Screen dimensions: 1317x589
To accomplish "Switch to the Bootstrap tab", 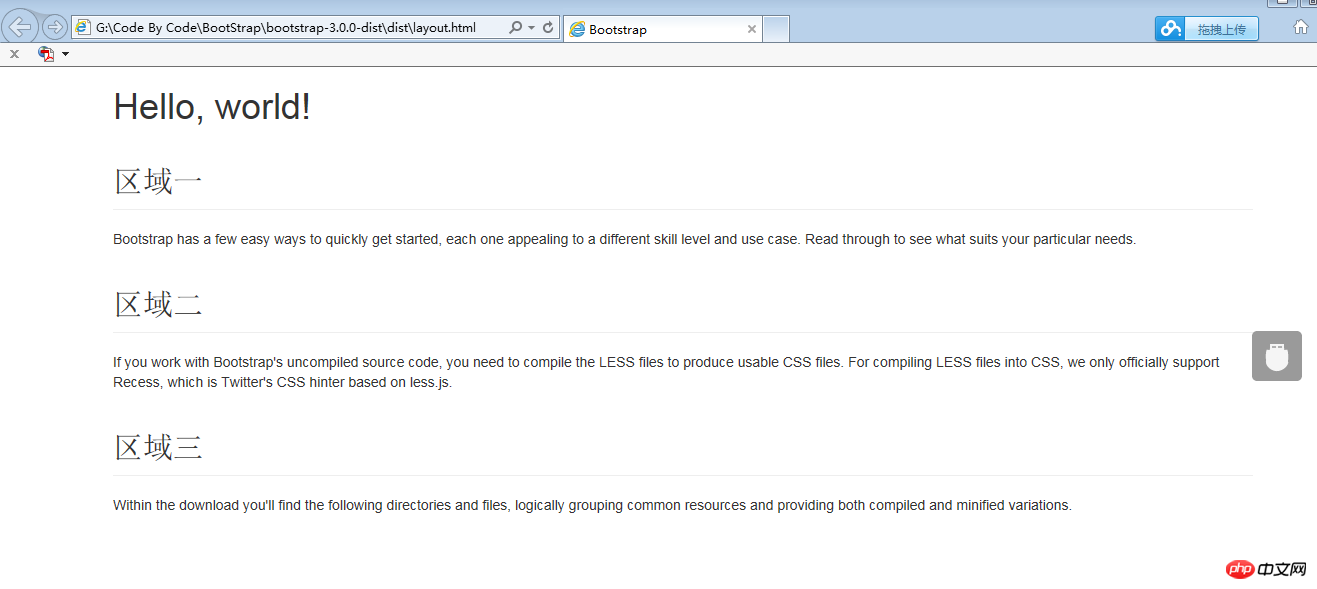I will coord(663,29).
